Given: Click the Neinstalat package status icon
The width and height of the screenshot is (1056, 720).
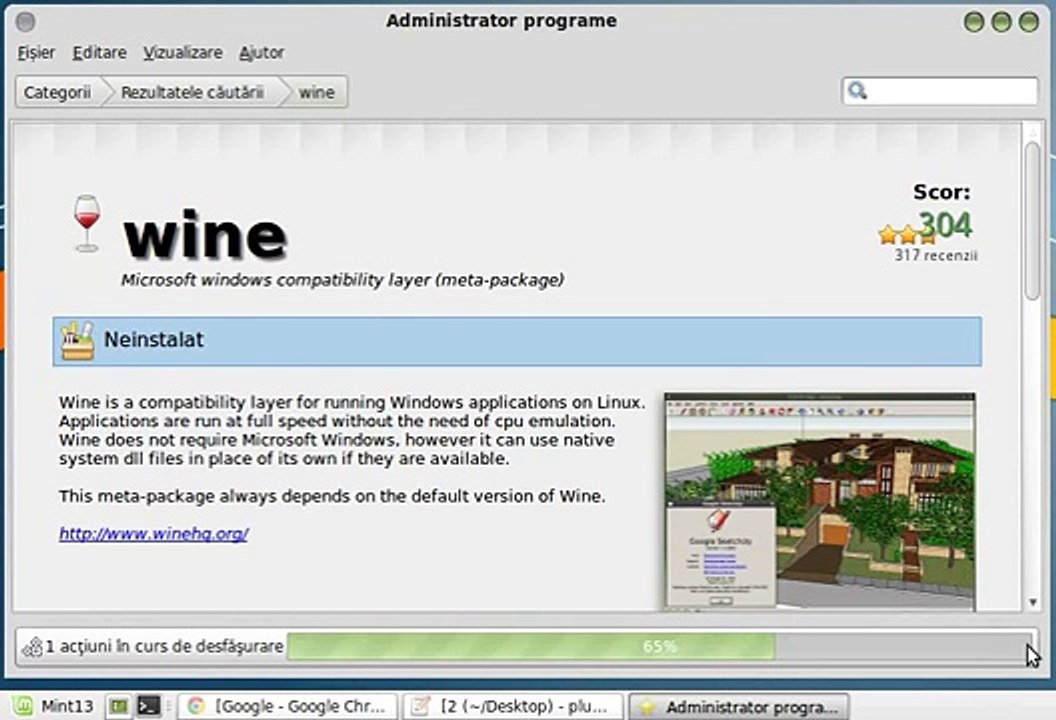Looking at the screenshot, I should 77,341.
